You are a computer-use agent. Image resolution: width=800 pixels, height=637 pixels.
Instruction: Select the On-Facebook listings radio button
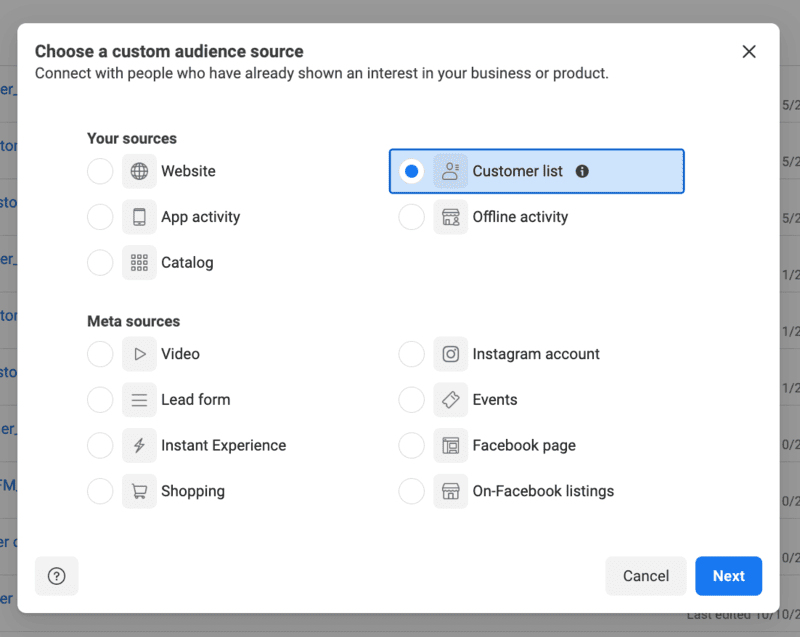[411, 491]
